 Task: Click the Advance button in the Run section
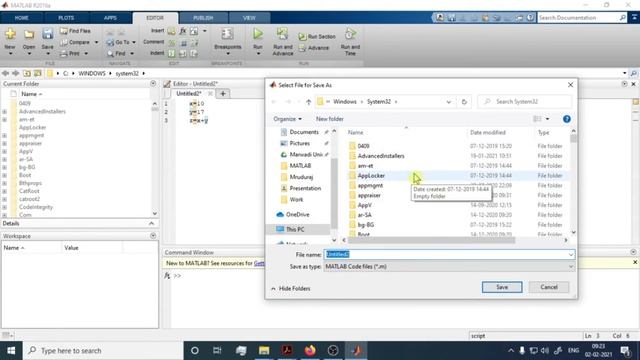[314, 48]
